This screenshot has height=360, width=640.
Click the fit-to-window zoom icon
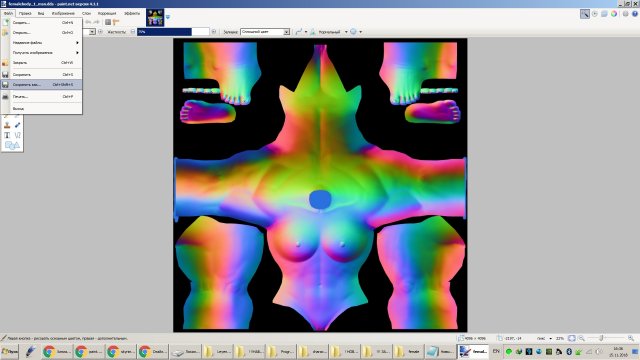[572, 338]
